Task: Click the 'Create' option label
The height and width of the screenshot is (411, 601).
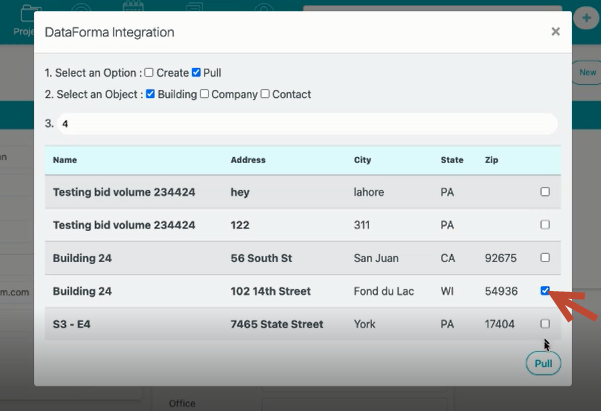Action: pos(172,73)
